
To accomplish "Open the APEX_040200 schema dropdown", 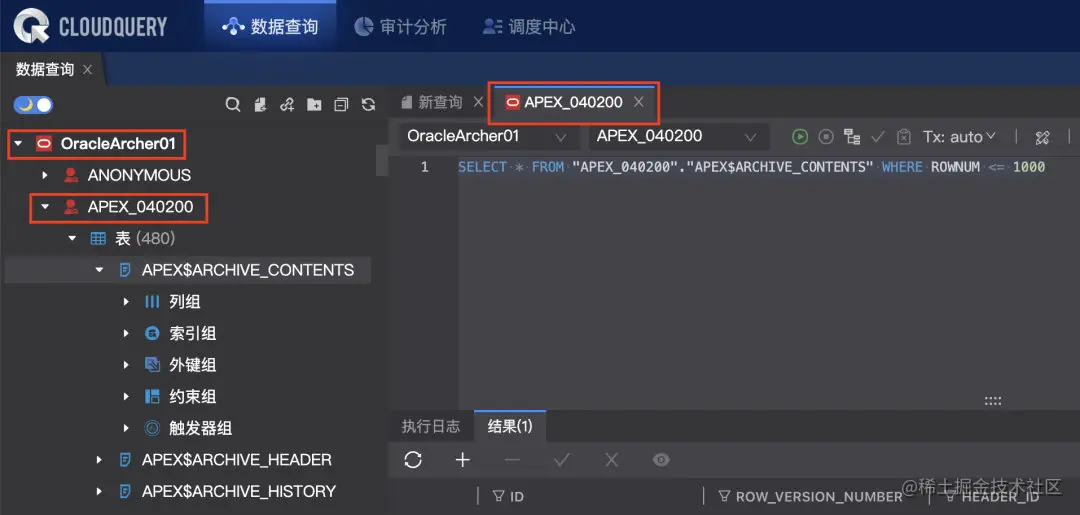I will coord(678,136).
